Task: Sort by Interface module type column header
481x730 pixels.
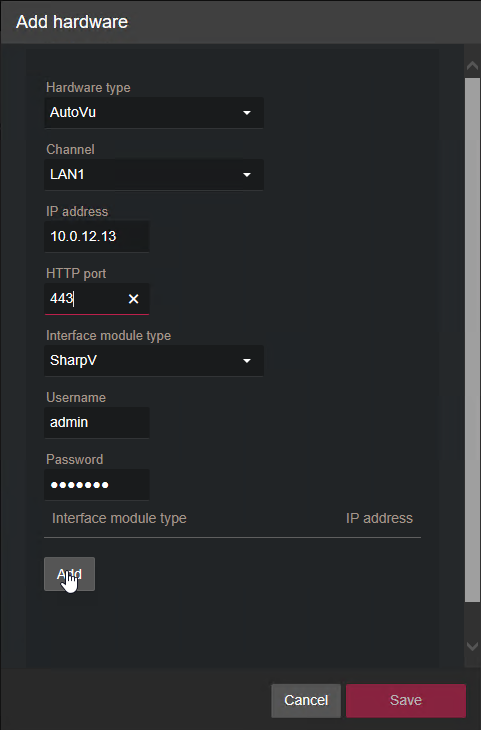Action: [x=119, y=518]
